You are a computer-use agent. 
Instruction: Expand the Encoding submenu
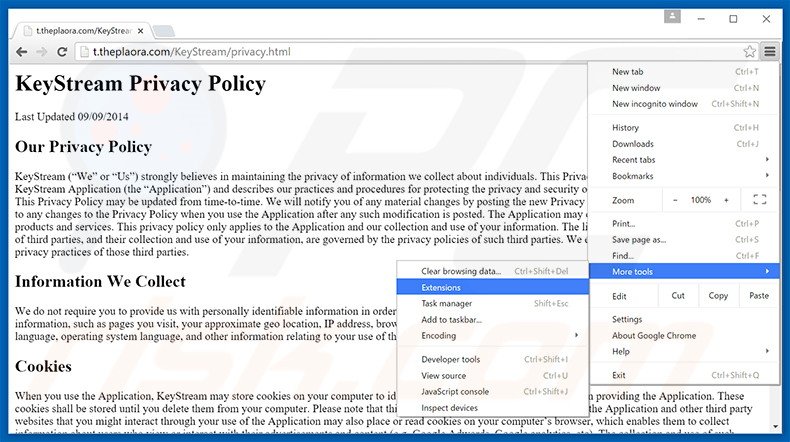coord(493,336)
